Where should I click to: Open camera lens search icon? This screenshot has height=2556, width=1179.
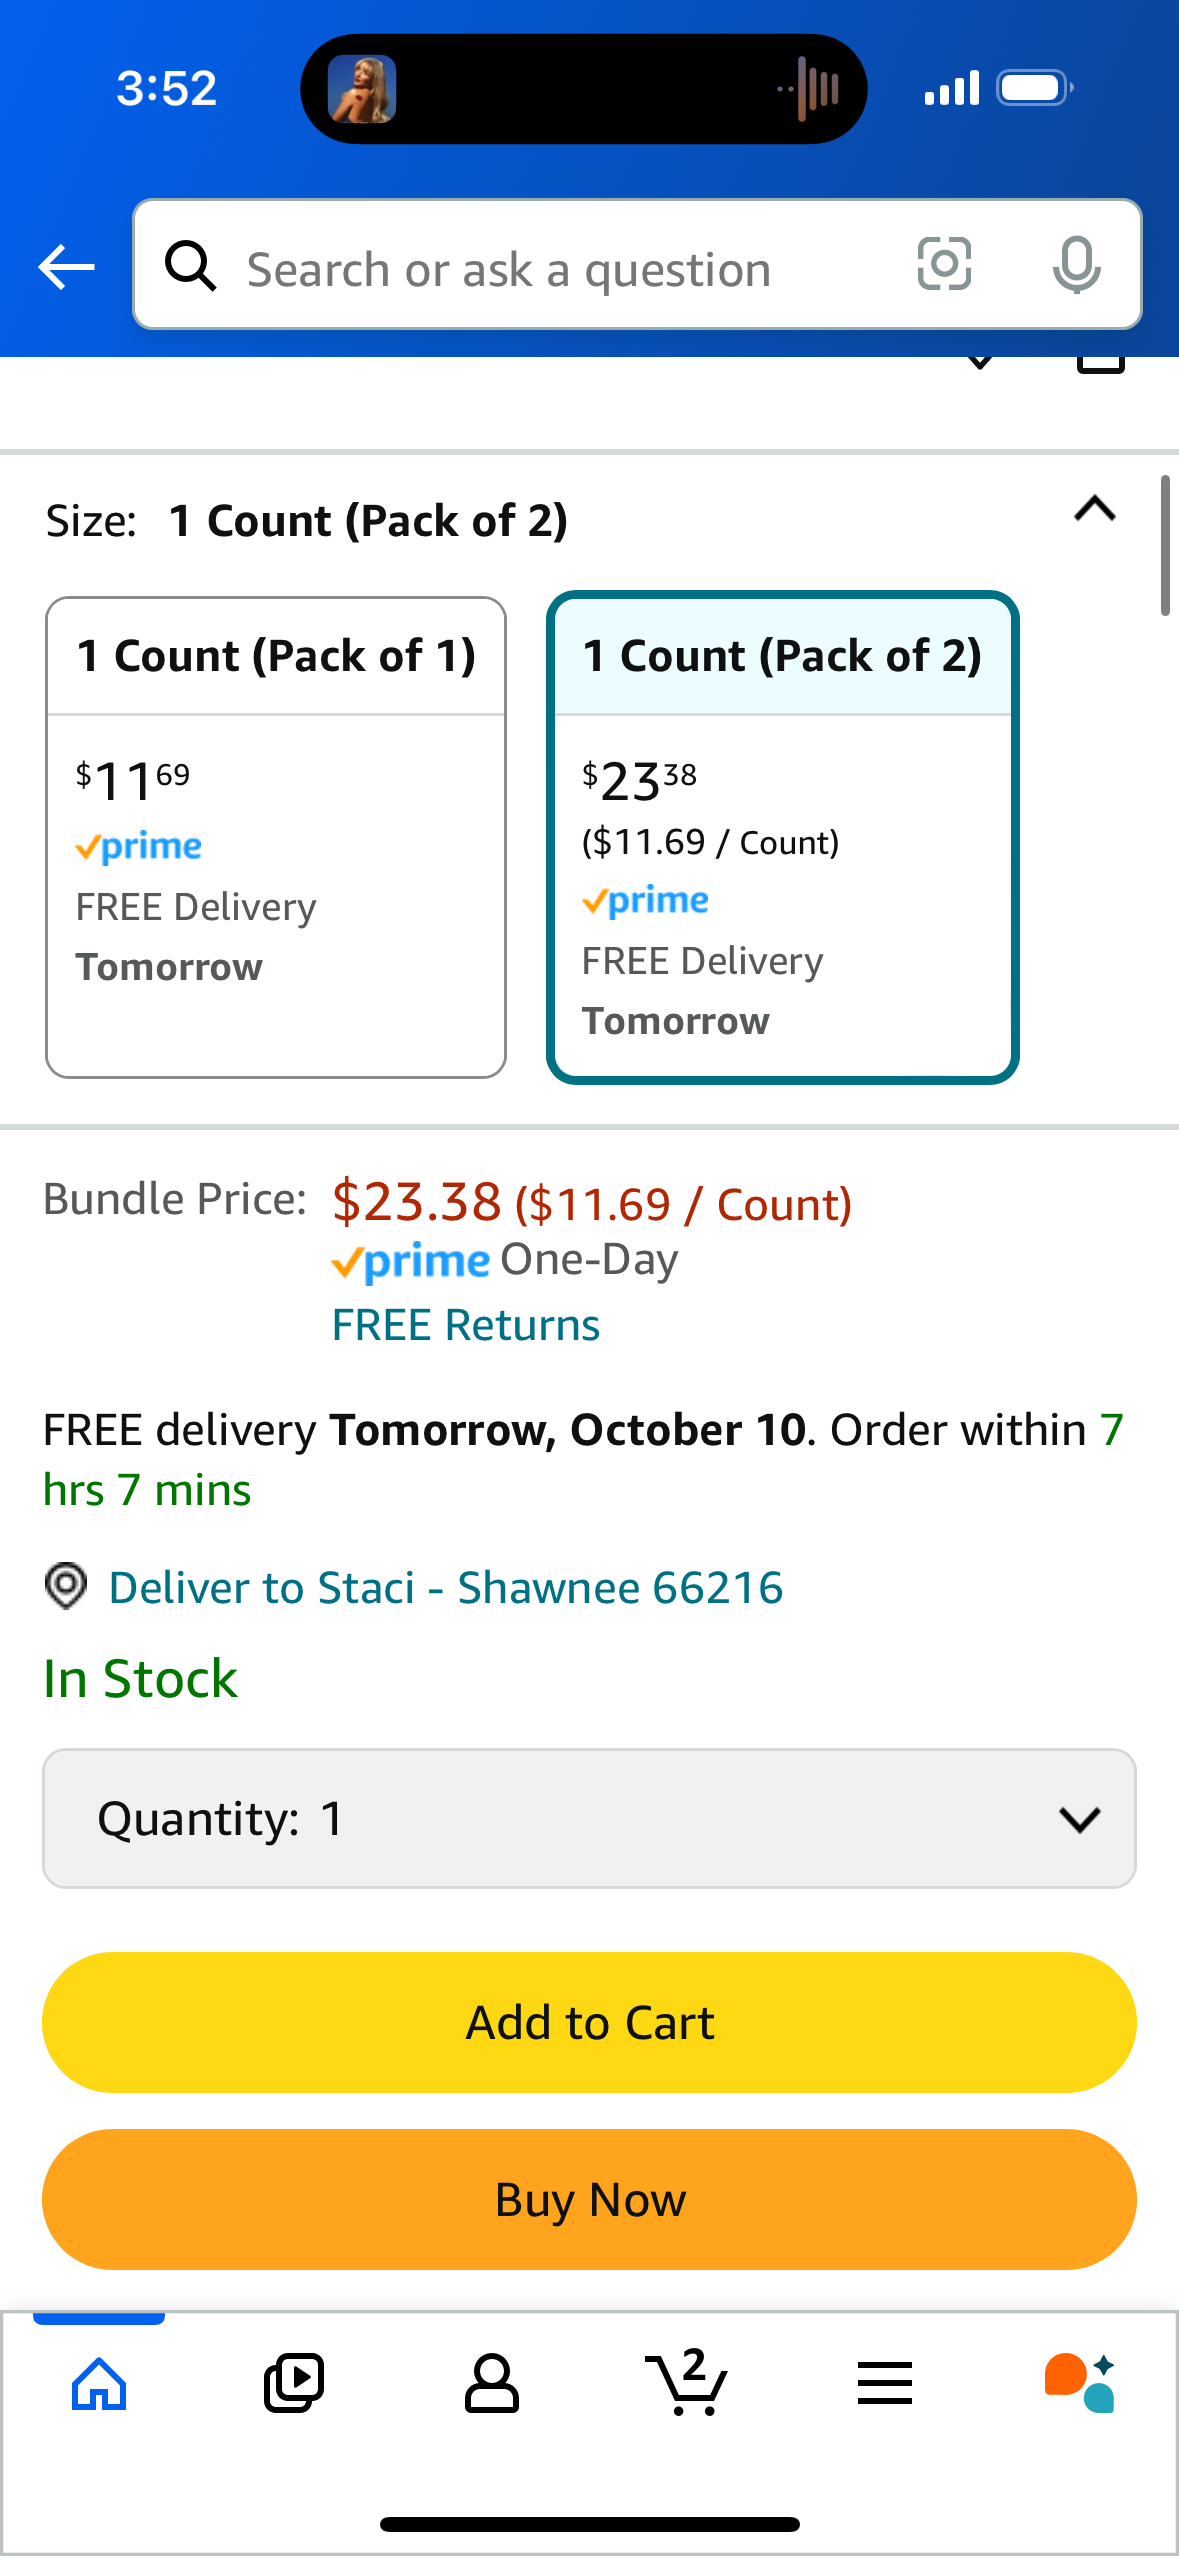[x=944, y=265]
